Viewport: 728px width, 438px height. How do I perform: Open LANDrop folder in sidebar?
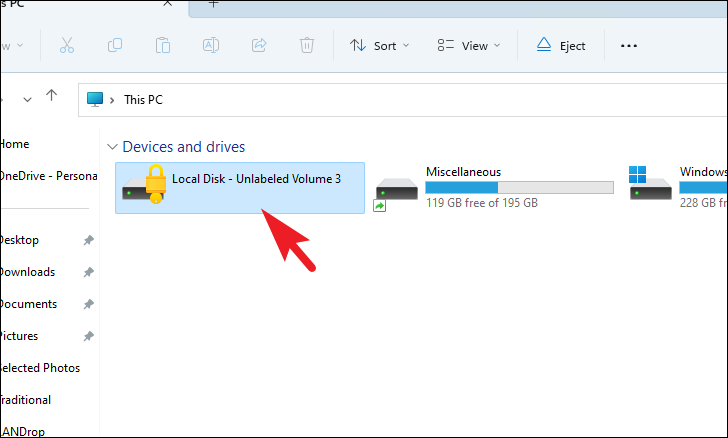coord(22,431)
